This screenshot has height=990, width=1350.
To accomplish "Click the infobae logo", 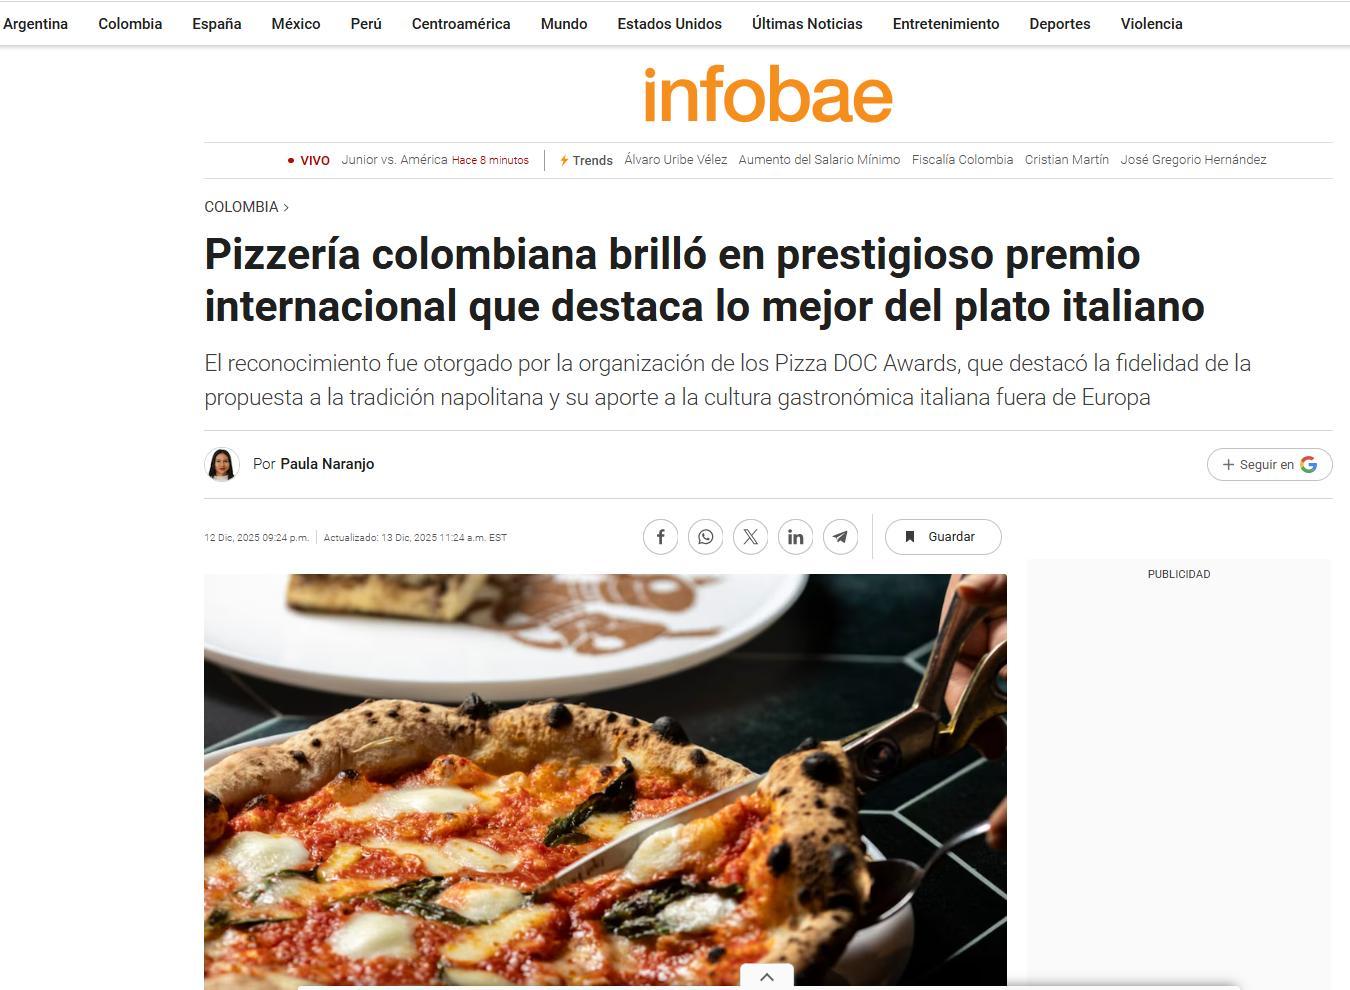I will (x=768, y=95).
